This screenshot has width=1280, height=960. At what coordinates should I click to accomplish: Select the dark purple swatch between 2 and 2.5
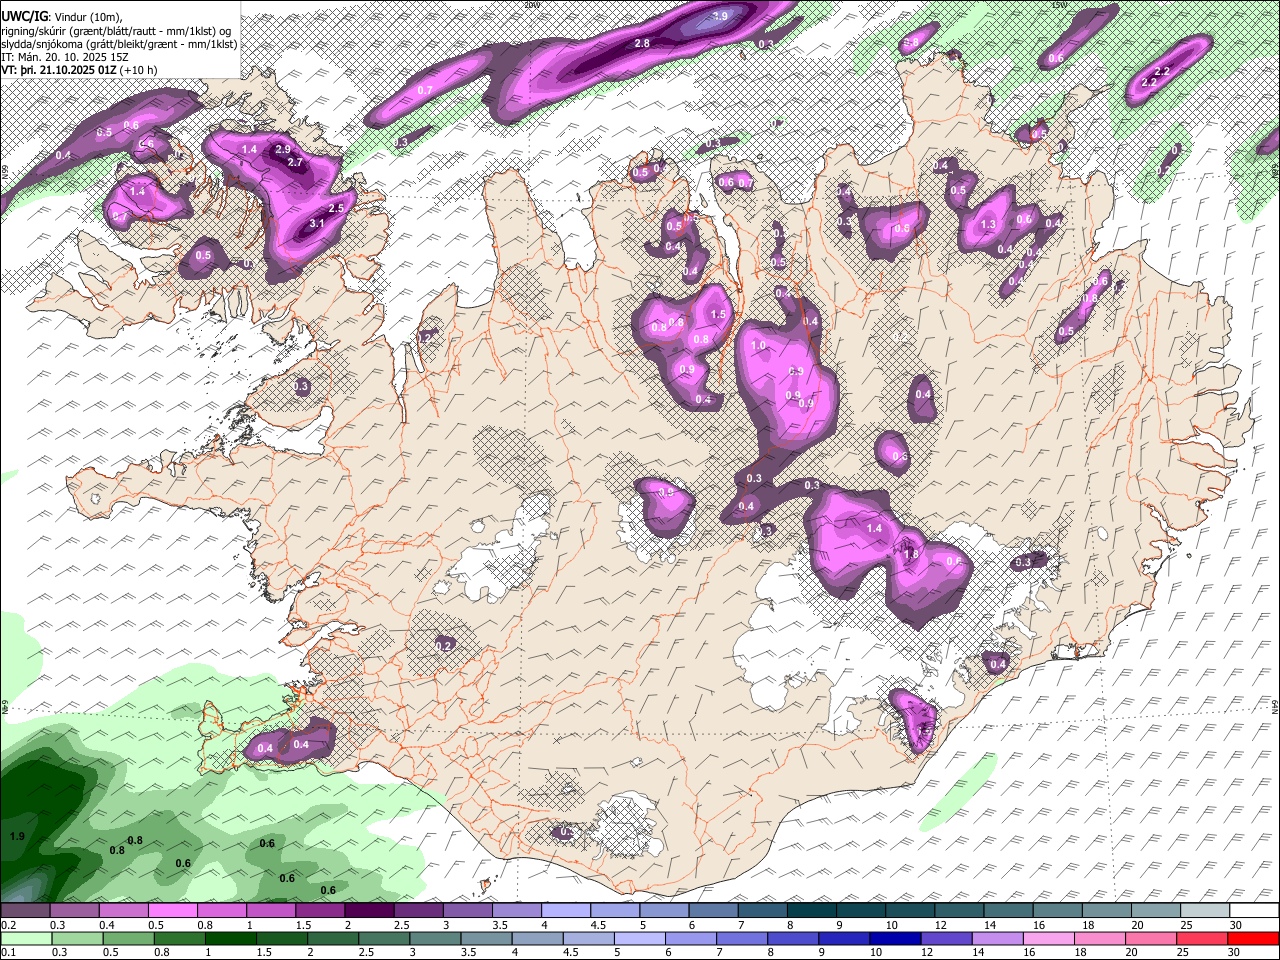pos(369,910)
